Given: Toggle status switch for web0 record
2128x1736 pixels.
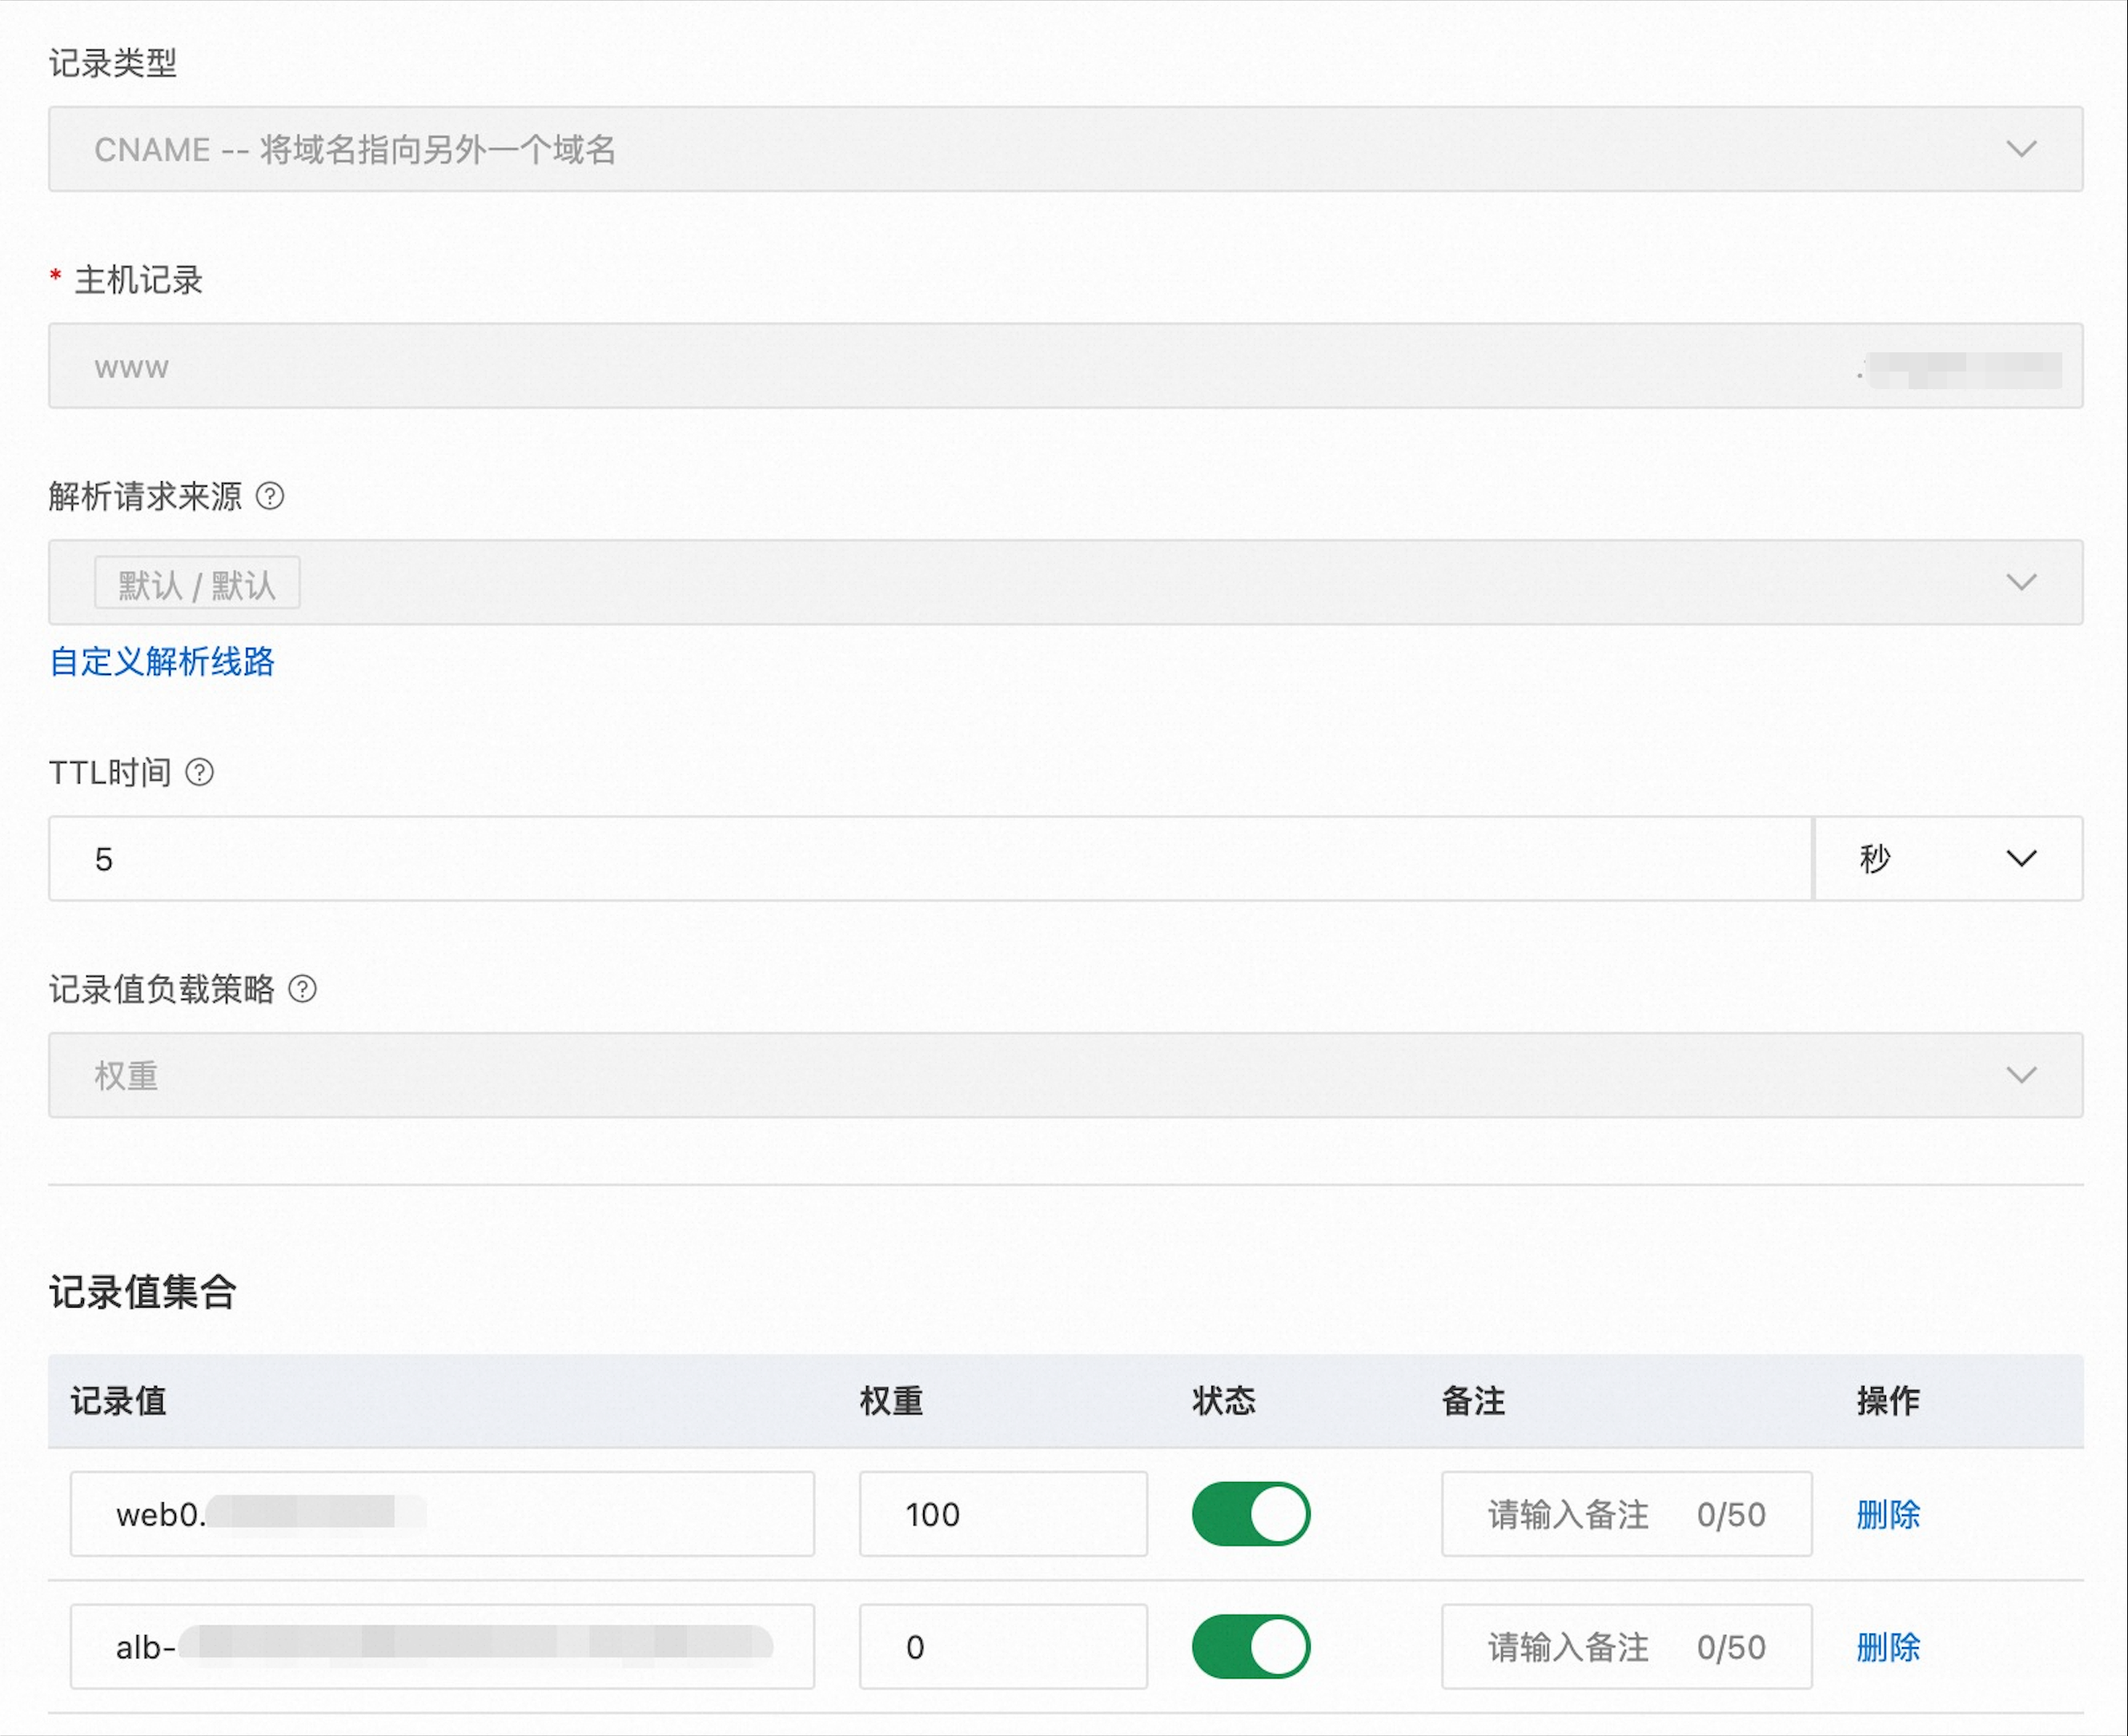Looking at the screenshot, I should pyautogui.click(x=1250, y=1514).
